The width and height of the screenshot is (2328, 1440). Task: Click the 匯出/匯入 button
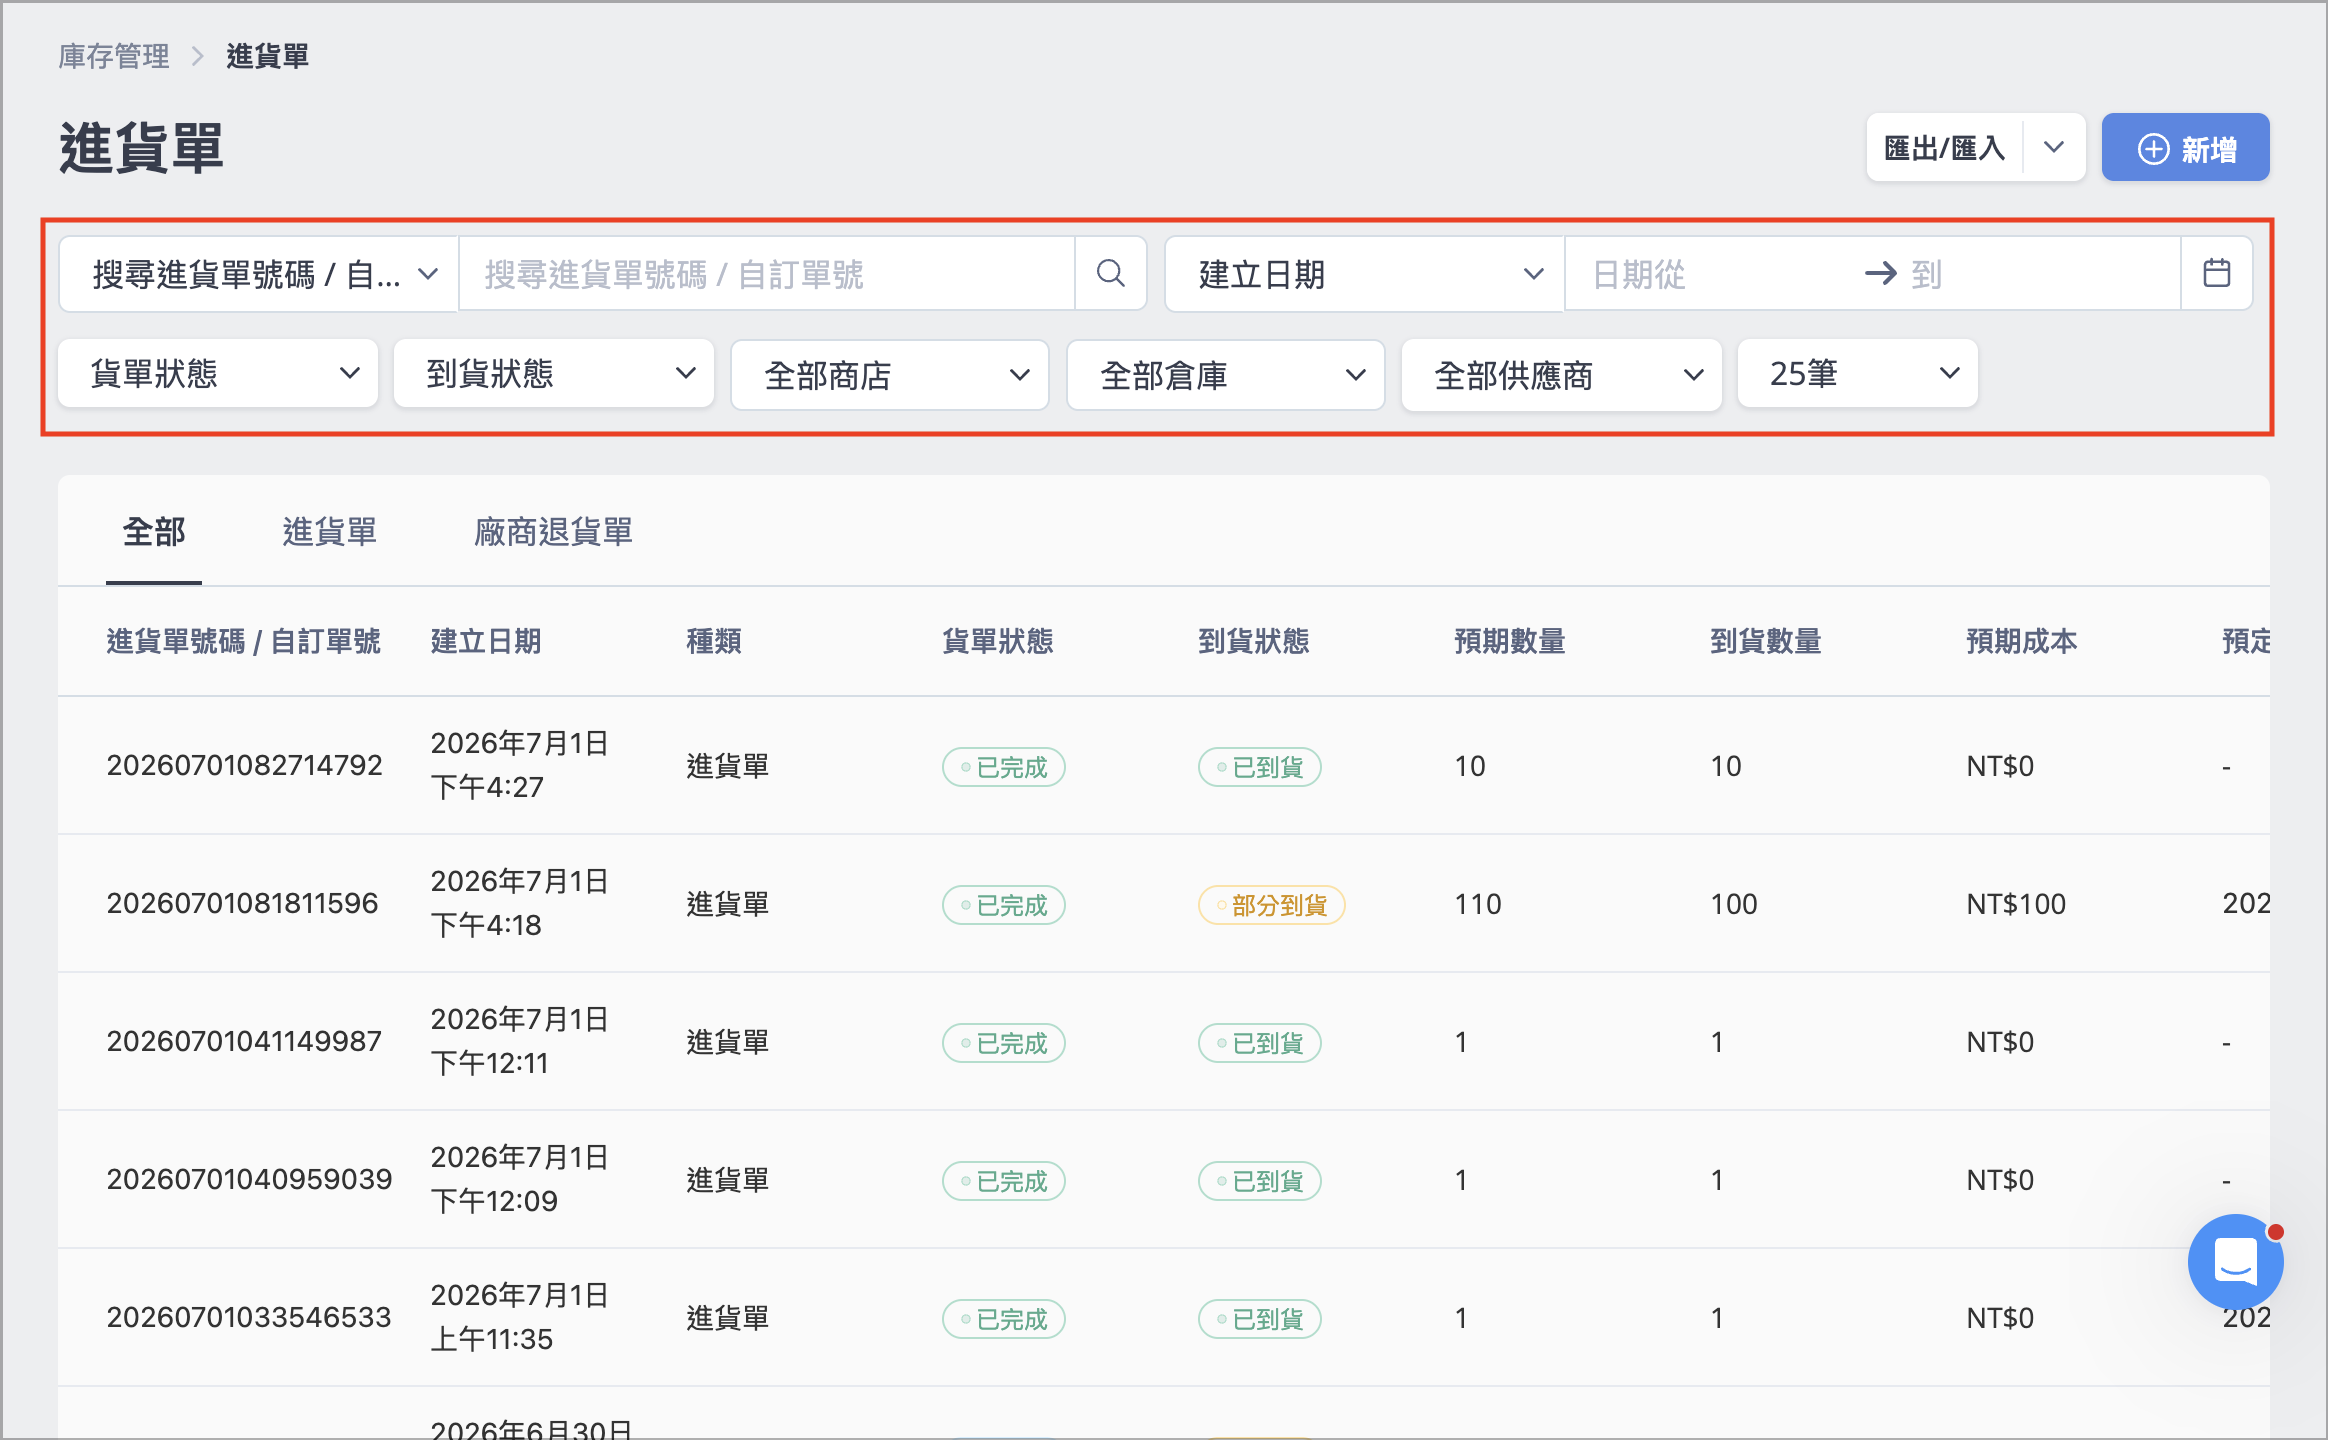(x=1944, y=148)
